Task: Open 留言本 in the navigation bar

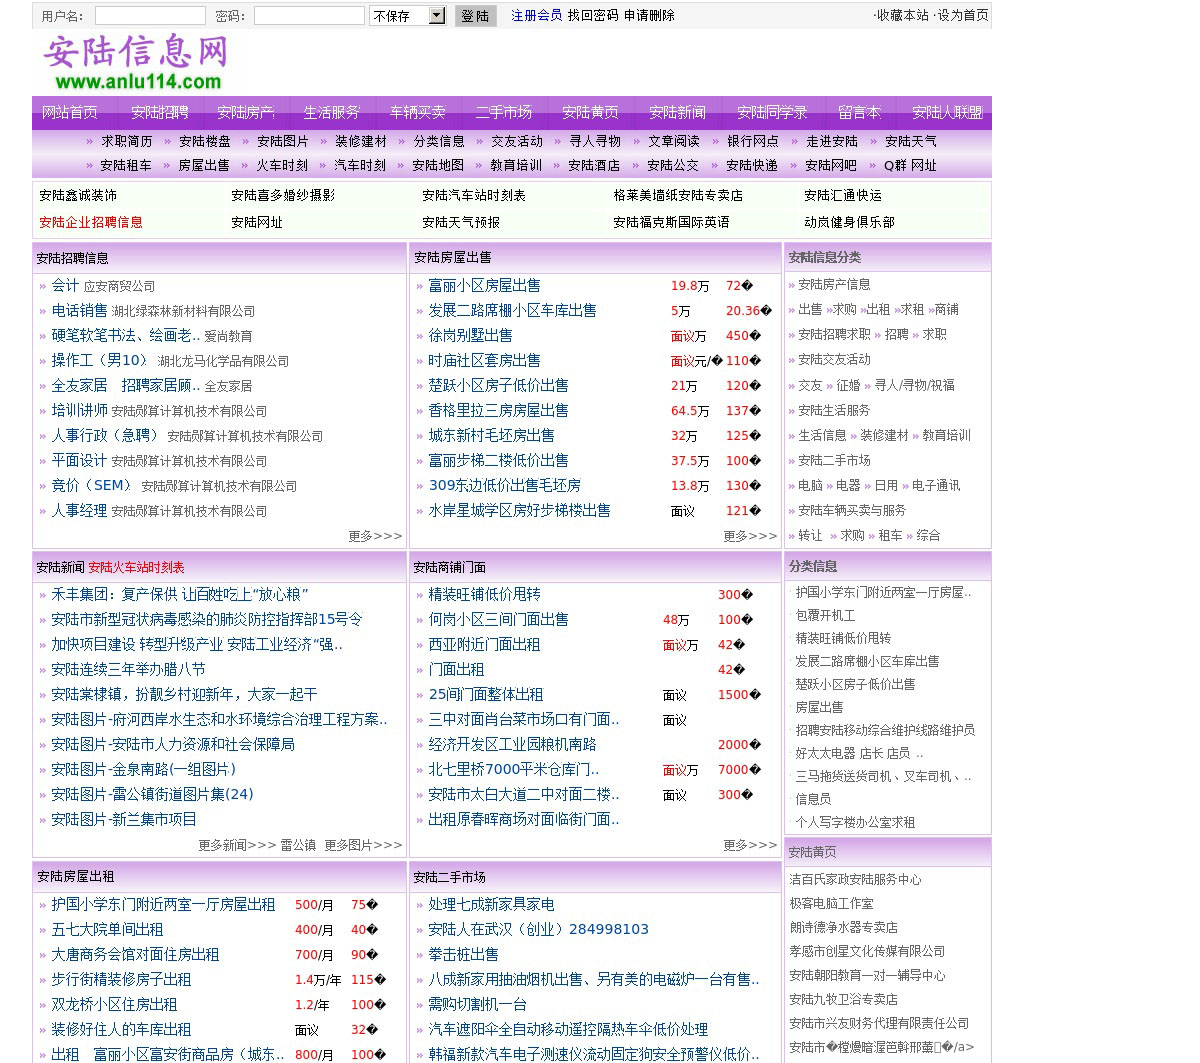Action: click(x=859, y=112)
